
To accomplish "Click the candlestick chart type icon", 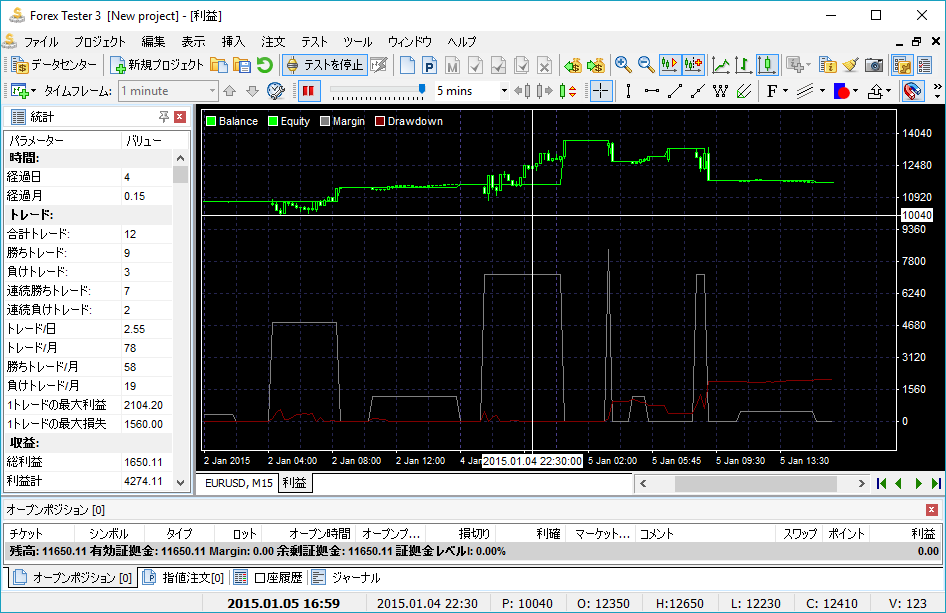I will point(767,65).
